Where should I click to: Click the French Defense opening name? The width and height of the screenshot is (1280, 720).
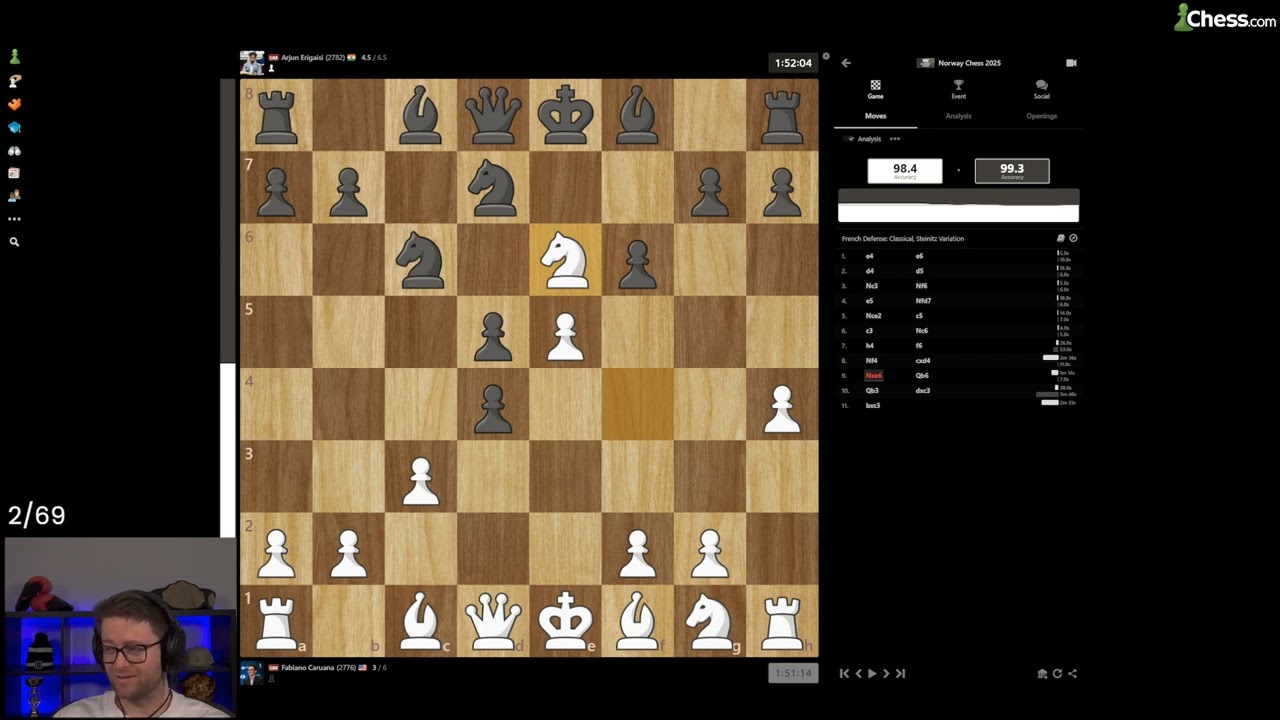(x=903, y=239)
